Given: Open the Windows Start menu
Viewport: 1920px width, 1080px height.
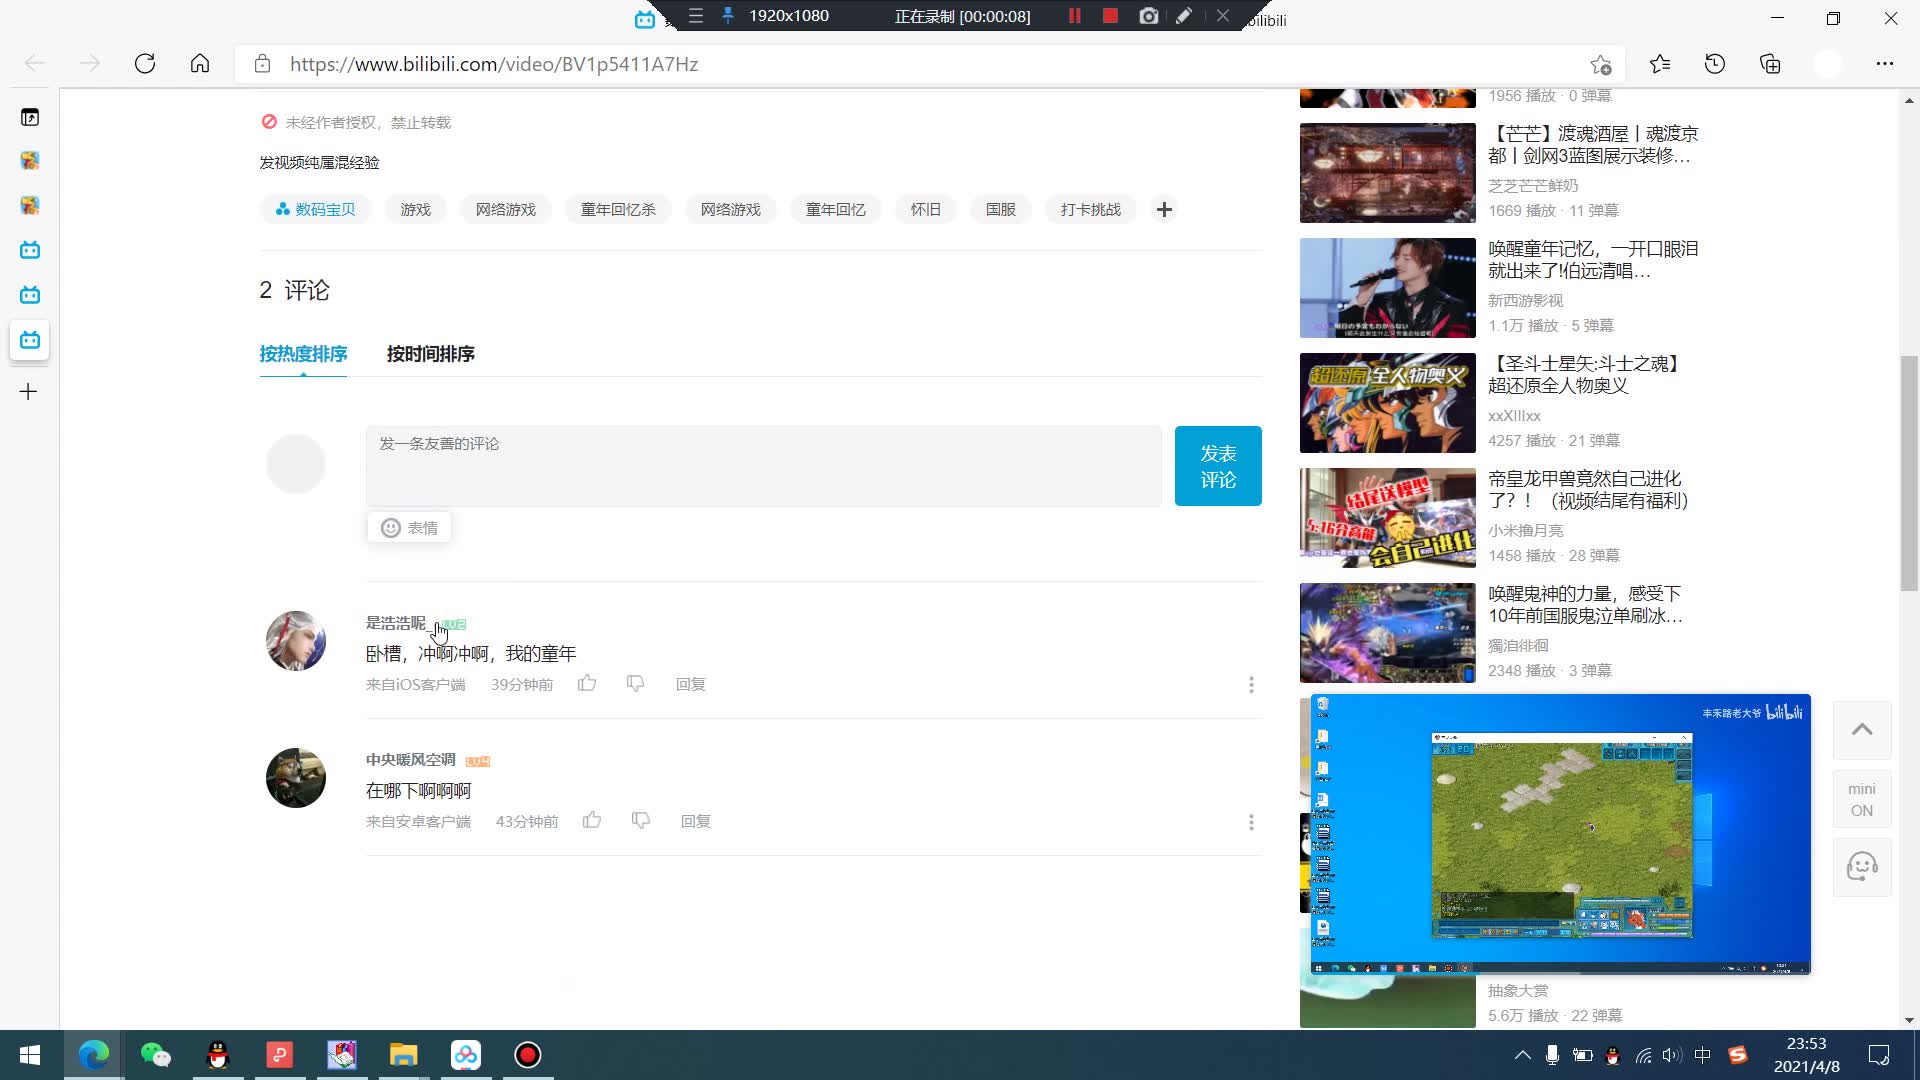Looking at the screenshot, I should pyautogui.click(x=30, y=1055).
